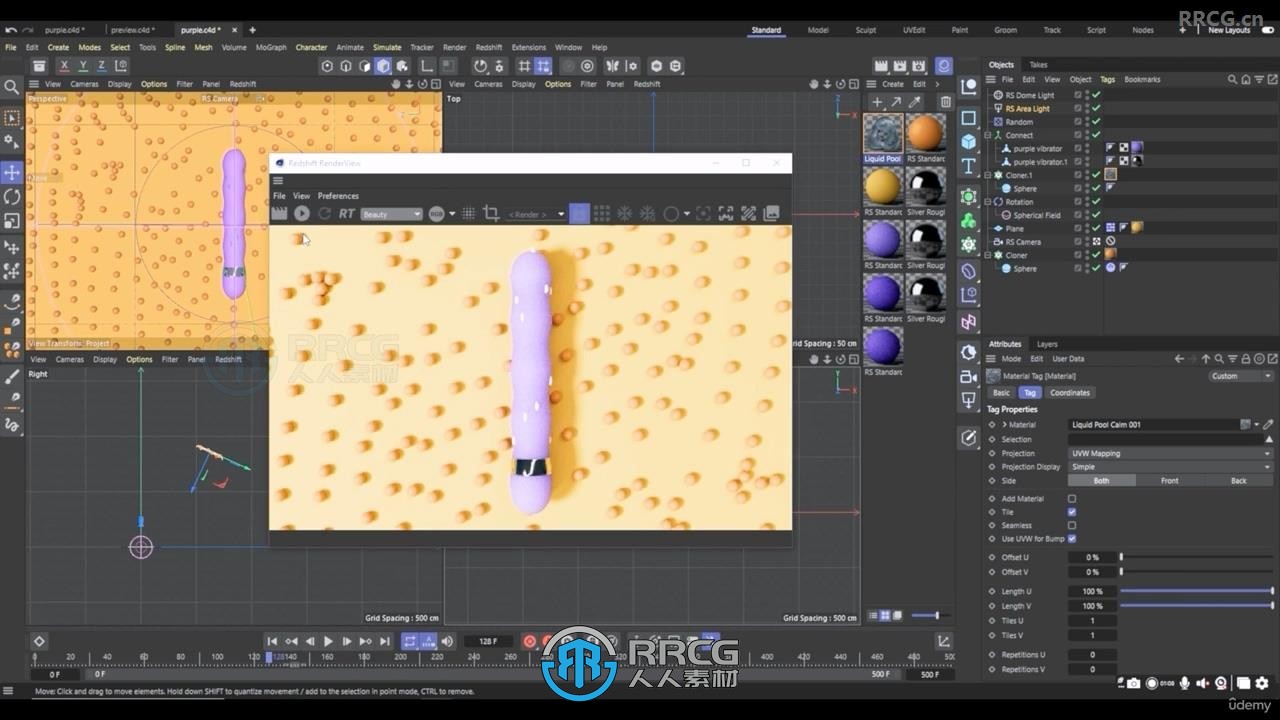Open the search magnifier at top left
This screenshot has height=720, width=1280.
pos(12,87)
